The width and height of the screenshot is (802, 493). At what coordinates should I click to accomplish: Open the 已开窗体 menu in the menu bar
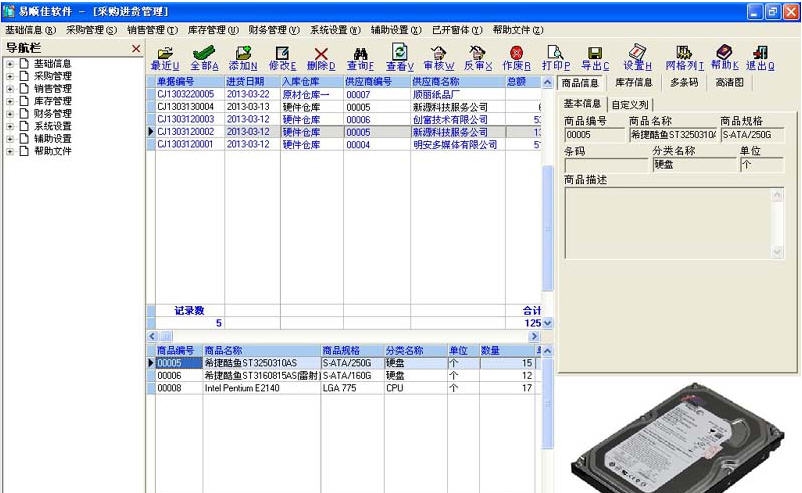(457, 30)
